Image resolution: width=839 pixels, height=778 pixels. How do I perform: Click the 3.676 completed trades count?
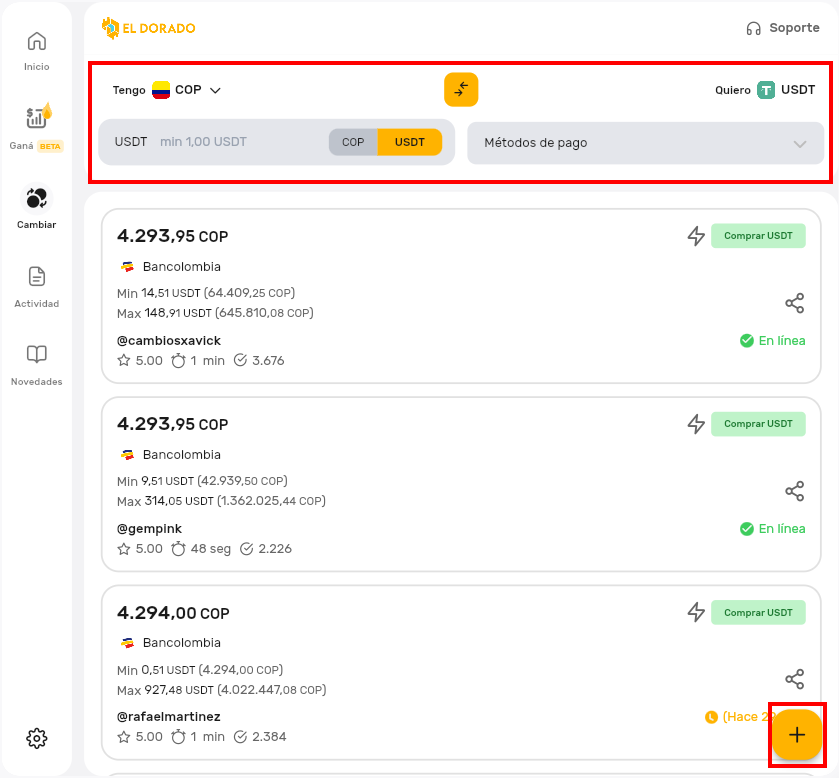(268, 361)
